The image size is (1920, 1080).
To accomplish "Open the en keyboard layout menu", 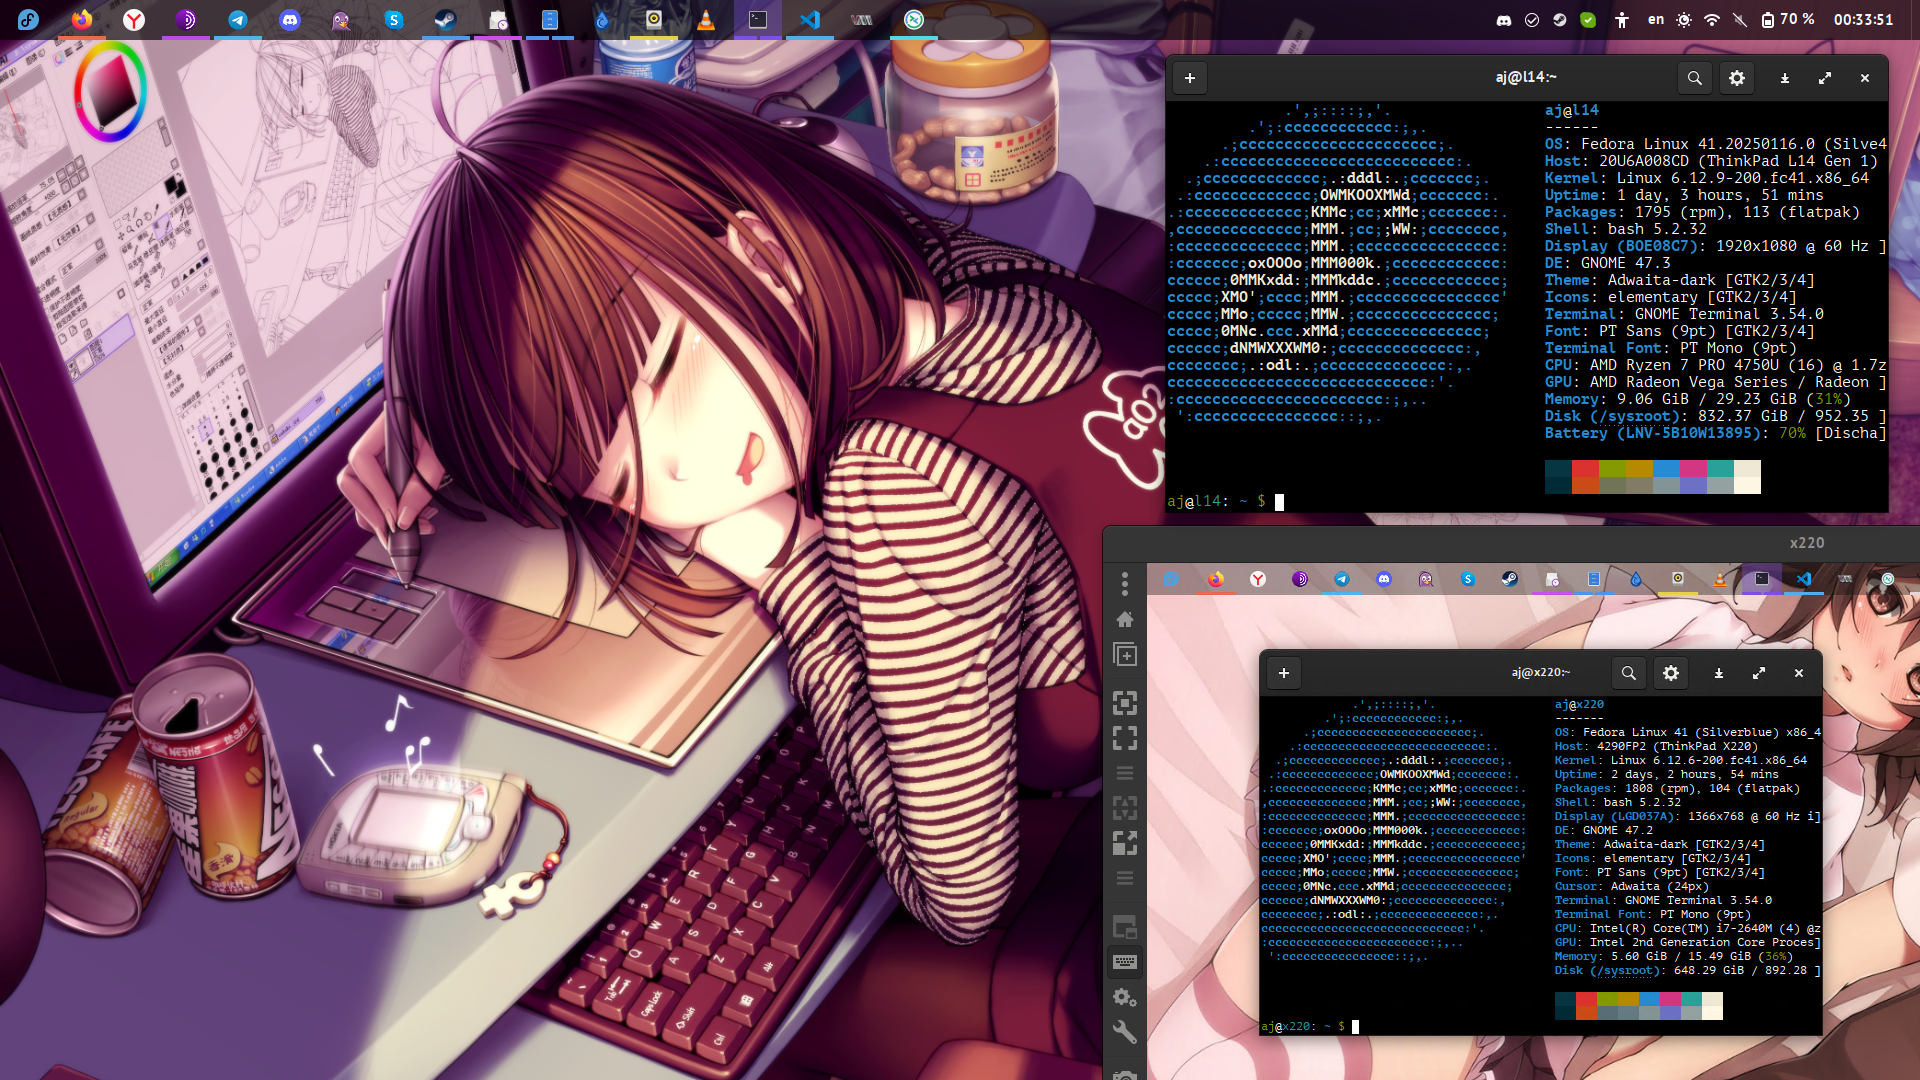I will 1656,19.
